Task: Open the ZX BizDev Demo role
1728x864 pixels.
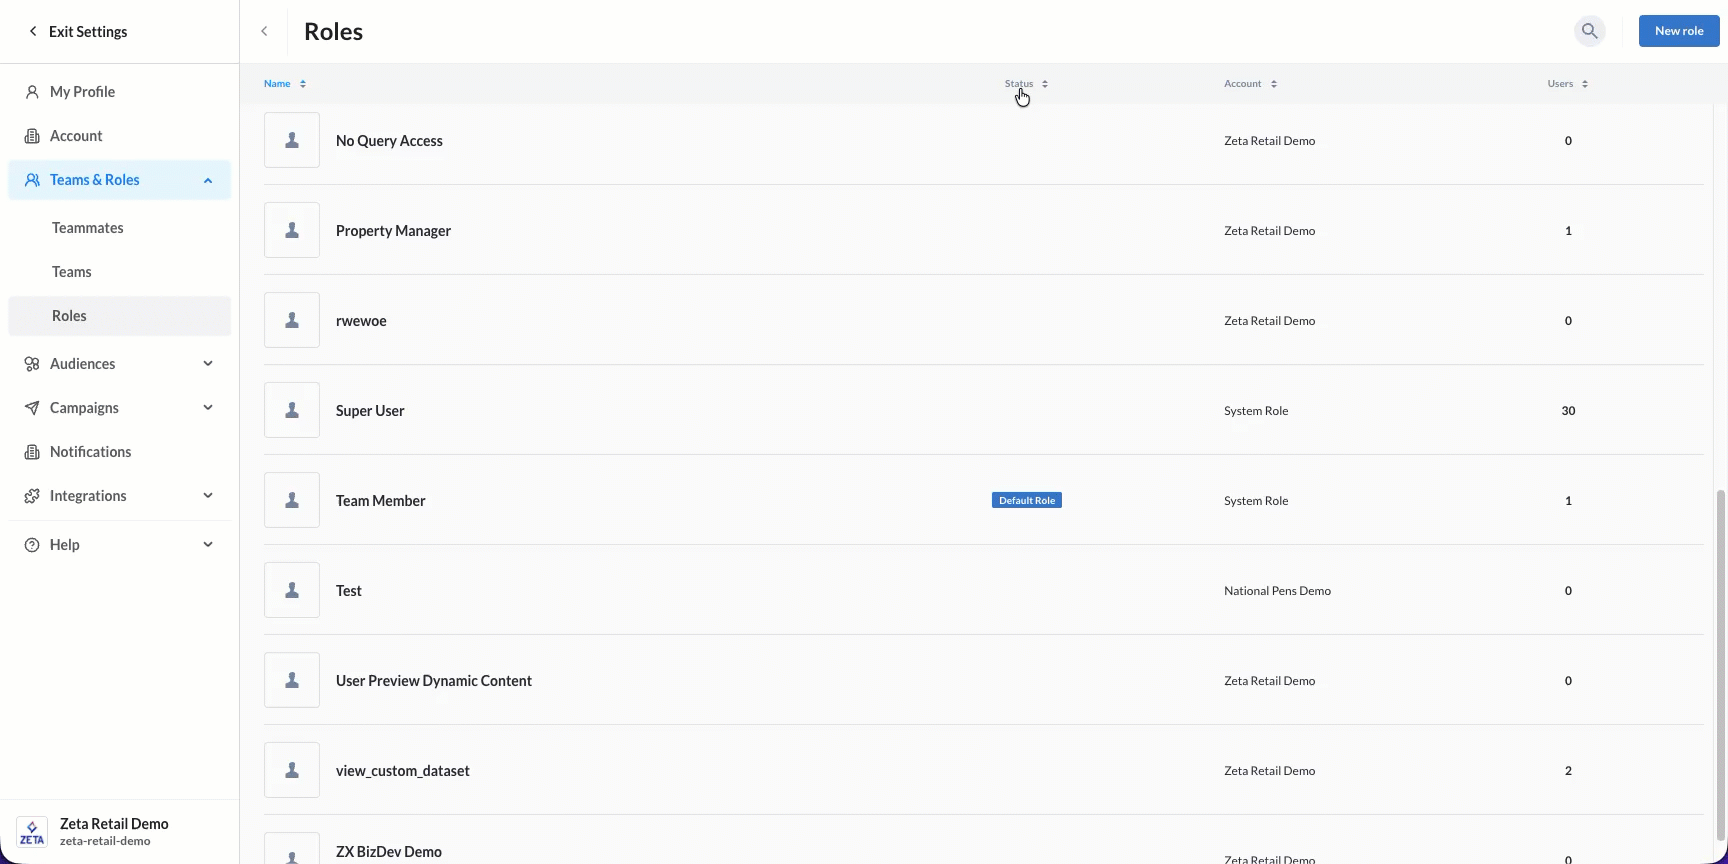Action: click(389, 852)
